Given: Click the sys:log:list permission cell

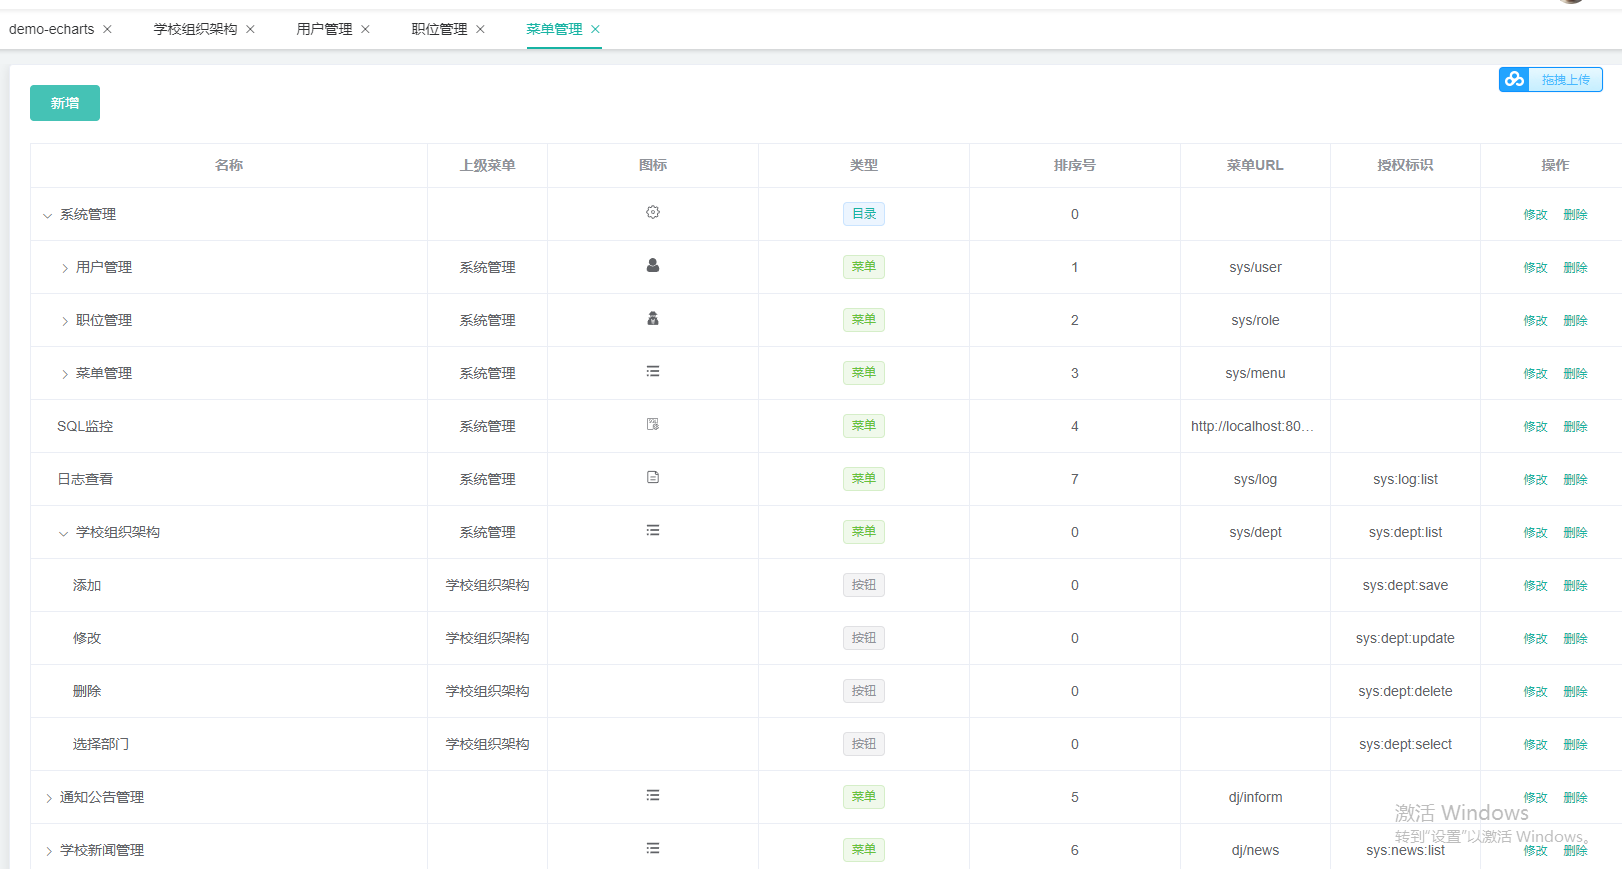Looking at the screenshot, I should tap(1405, 480).
